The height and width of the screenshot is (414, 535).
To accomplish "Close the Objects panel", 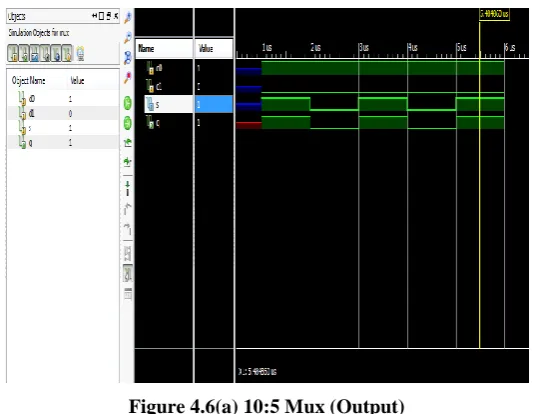I will click(x=116, y=16).
